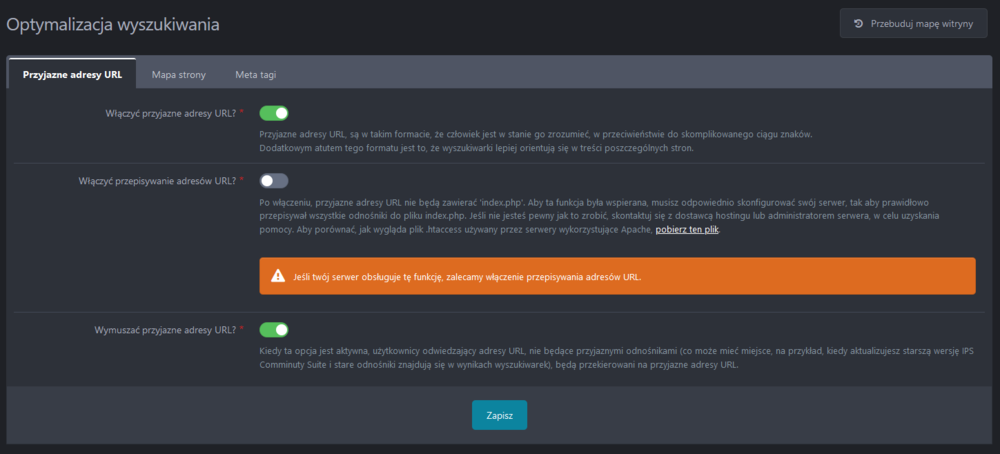
Task: Follow the 'pobierz ten plik' link
Action: click(687, 230)
